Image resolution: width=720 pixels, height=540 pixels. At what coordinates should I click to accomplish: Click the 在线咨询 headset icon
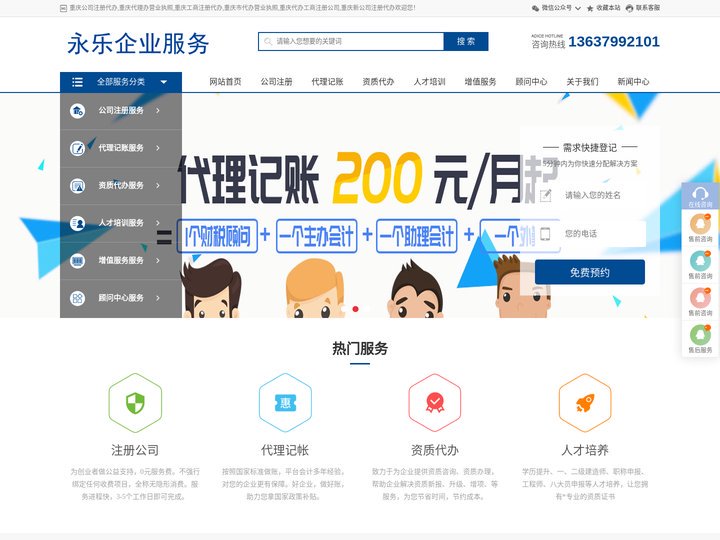tap(700, 193)
